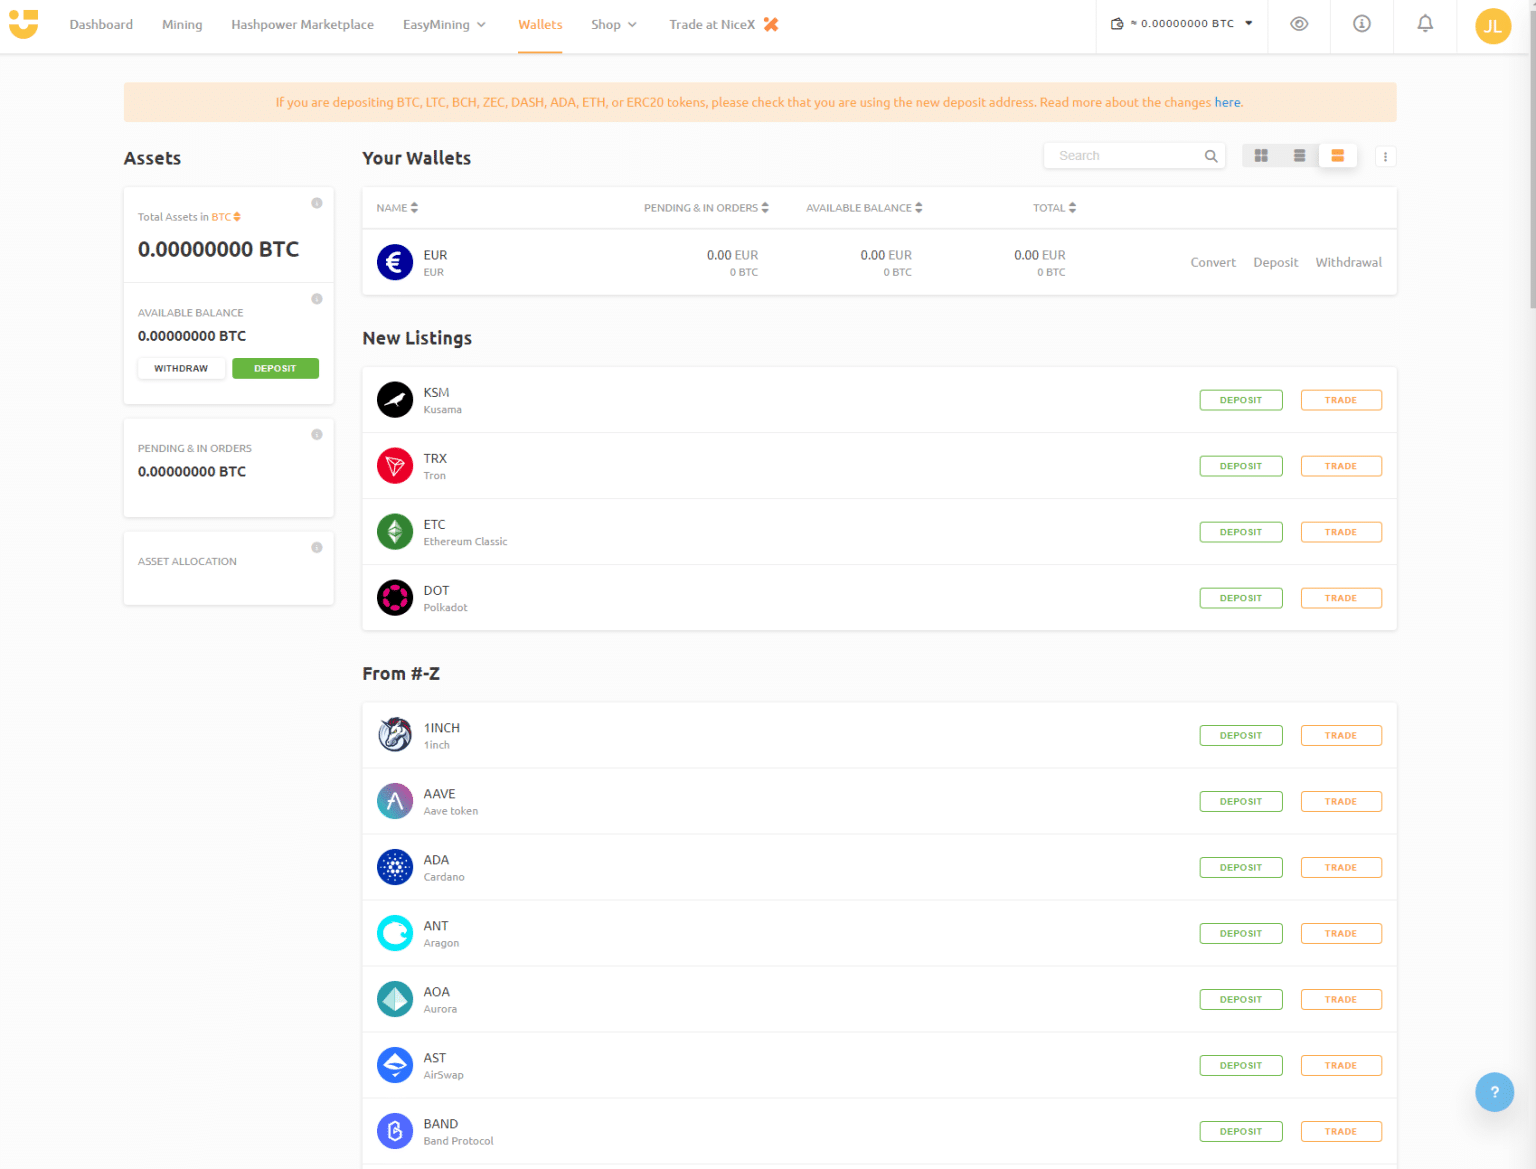Open notifications via the bell icon
This screenshot has height=1169, width=1536.
1425,24
